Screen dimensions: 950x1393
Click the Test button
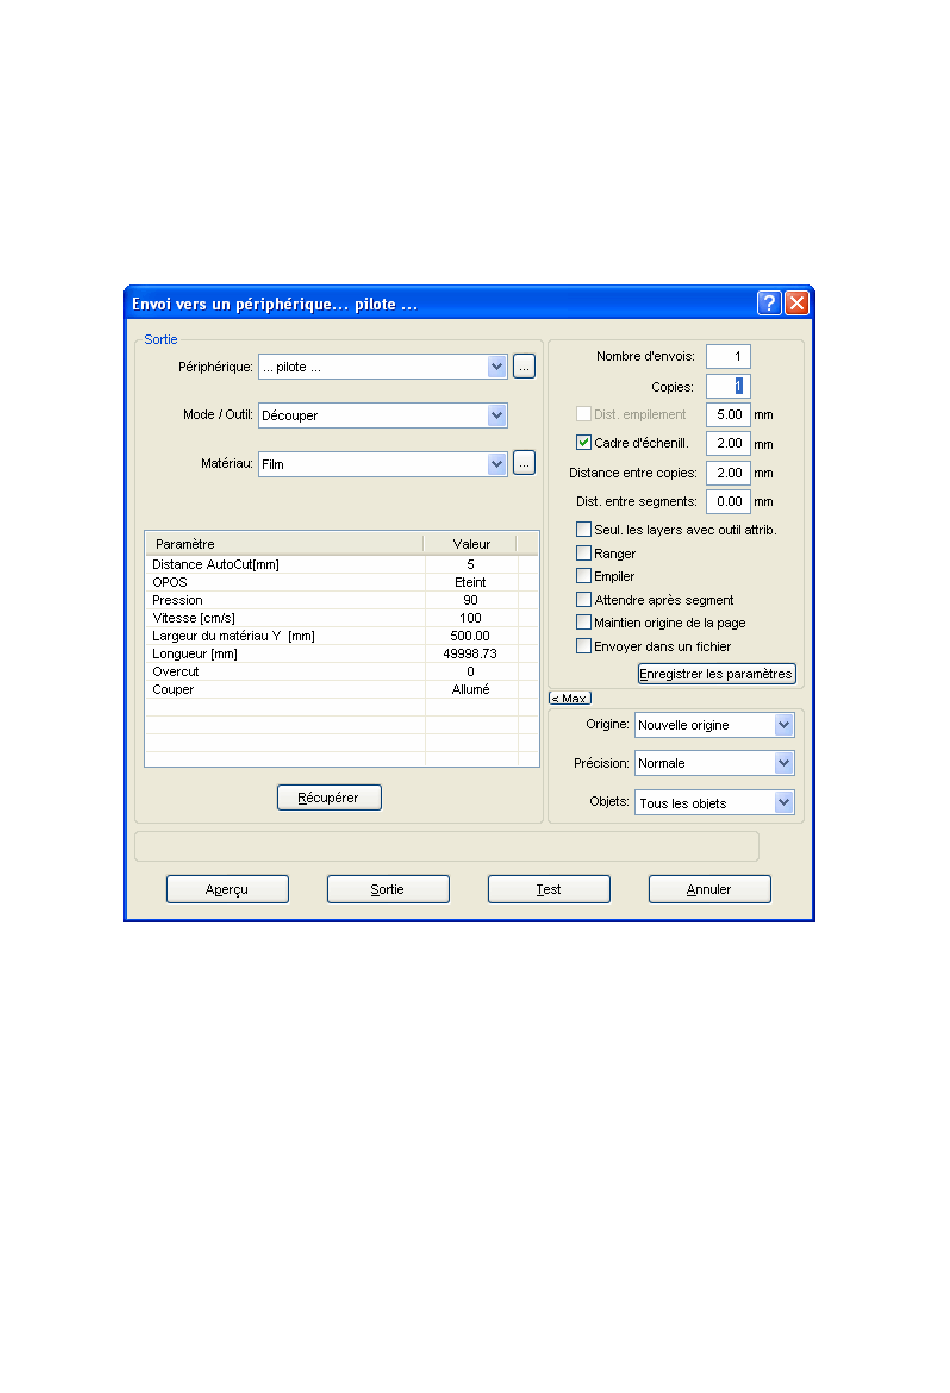[x=549, y=889]
